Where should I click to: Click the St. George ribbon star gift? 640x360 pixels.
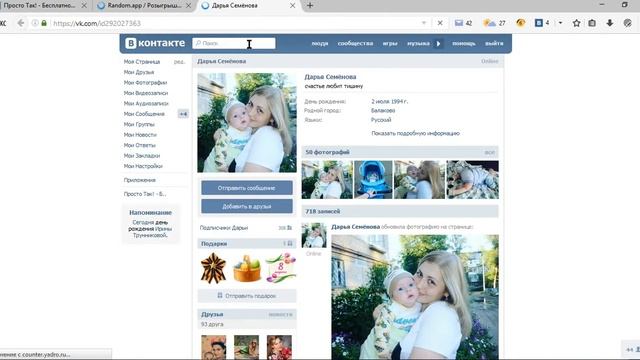click(213, 268)
